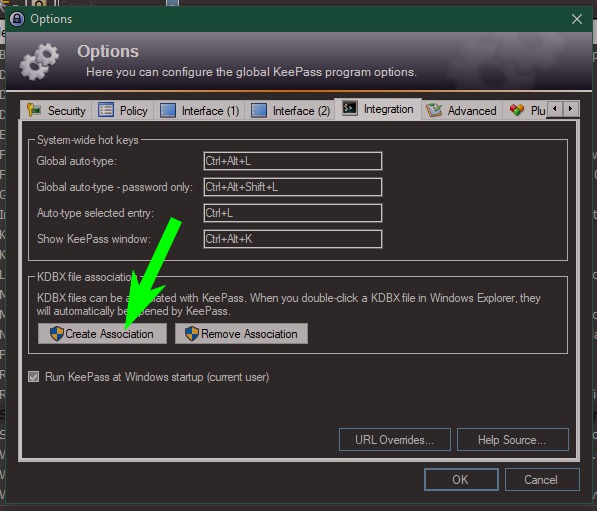Click the 'Auto-type selected entry:' label
The width and height of the screenshot is (597, 511).
click(x=95, y=213)
